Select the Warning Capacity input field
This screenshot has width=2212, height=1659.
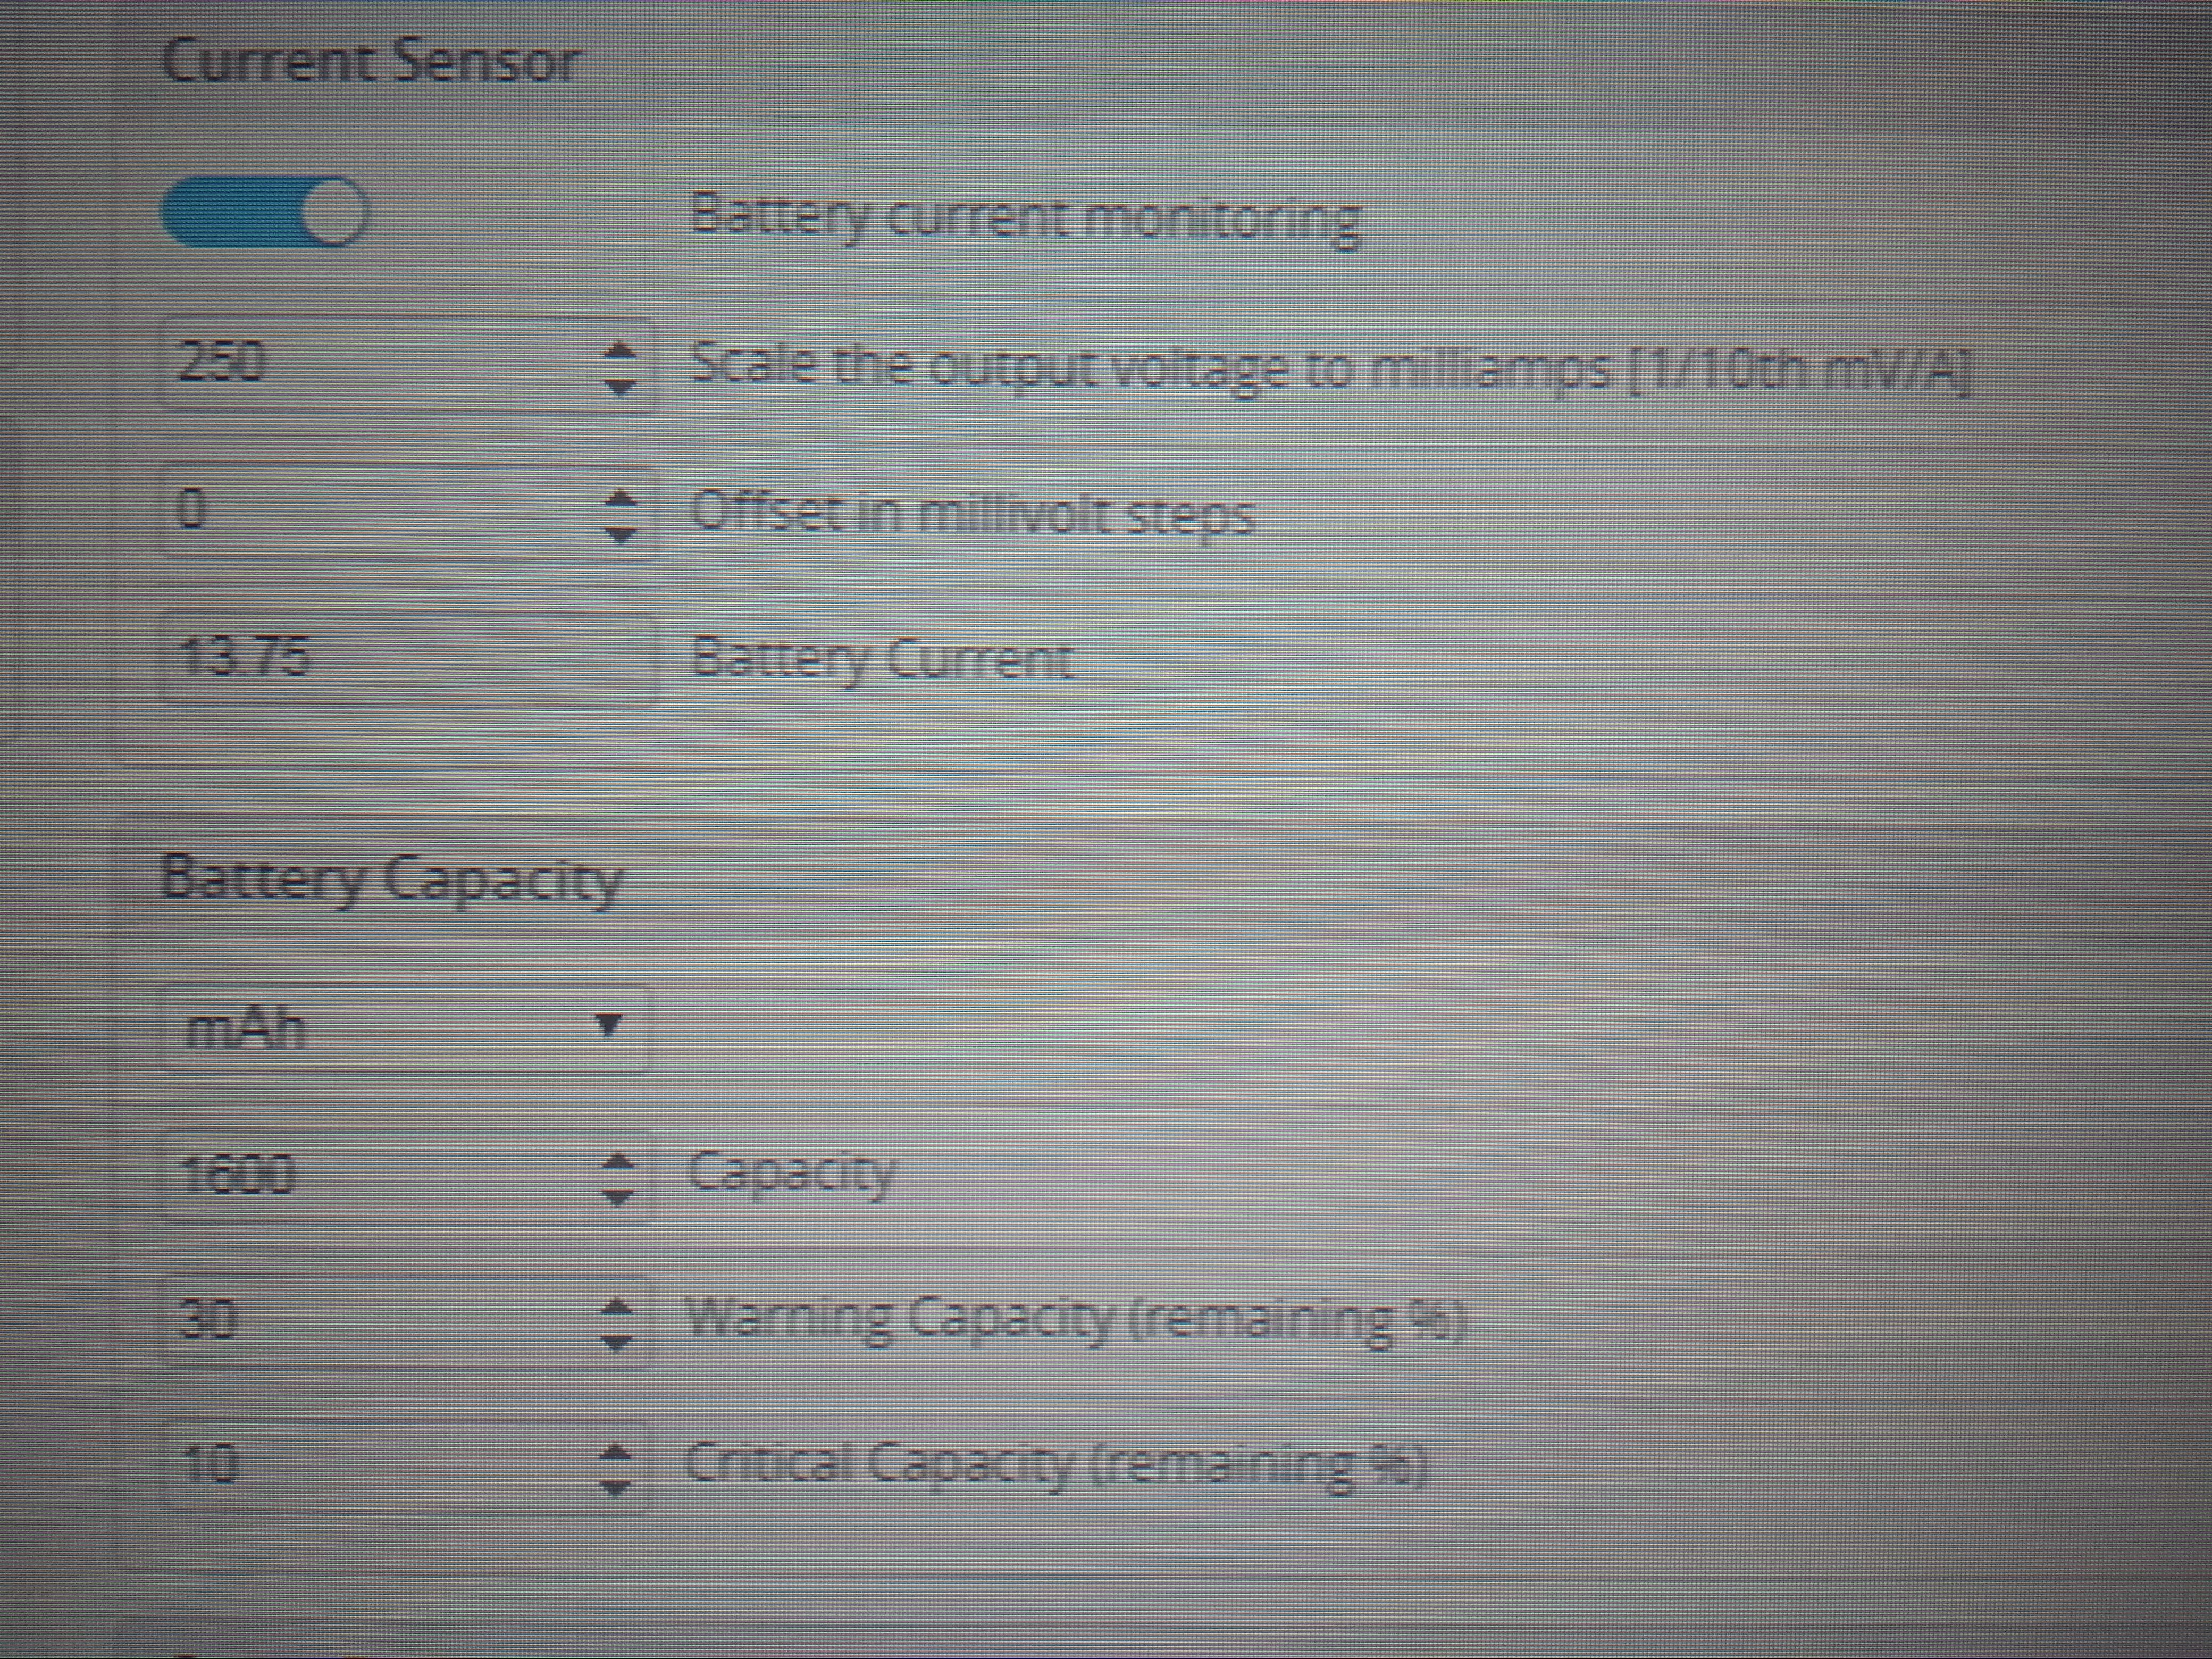coord(380,1321)
